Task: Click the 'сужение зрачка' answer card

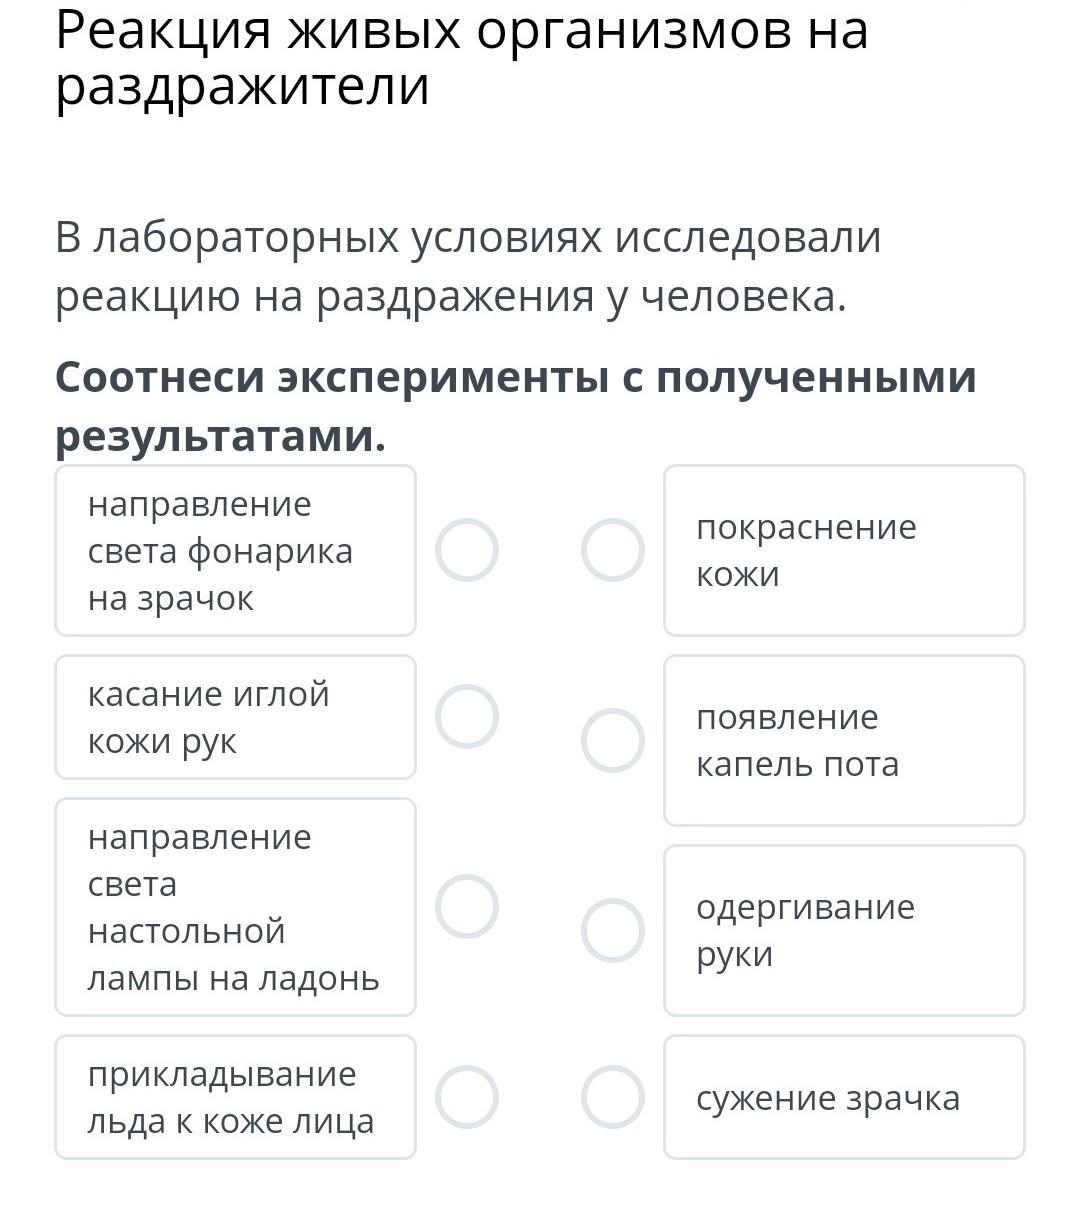Action: coord(844,1097)
